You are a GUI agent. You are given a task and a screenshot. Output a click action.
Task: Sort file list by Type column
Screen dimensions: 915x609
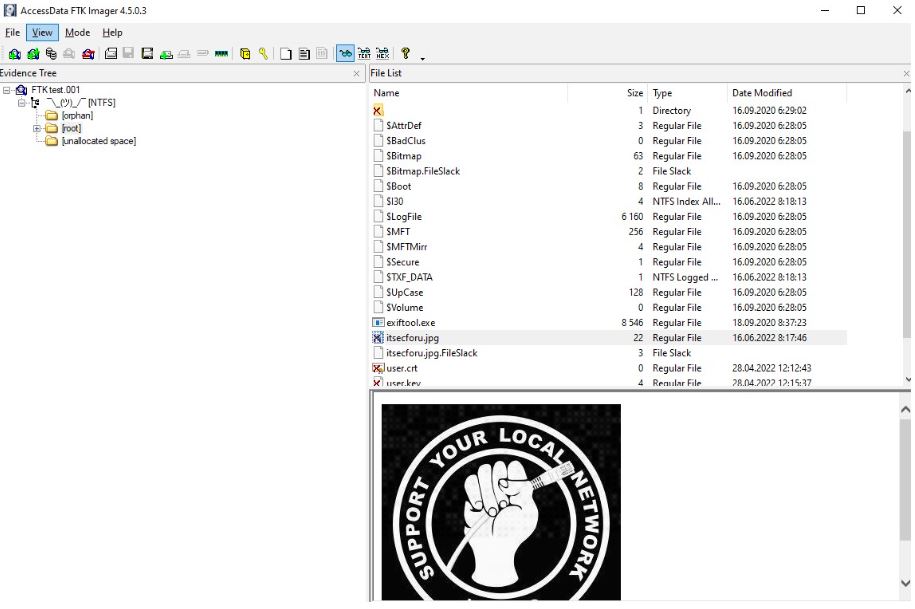click(687, 93)
